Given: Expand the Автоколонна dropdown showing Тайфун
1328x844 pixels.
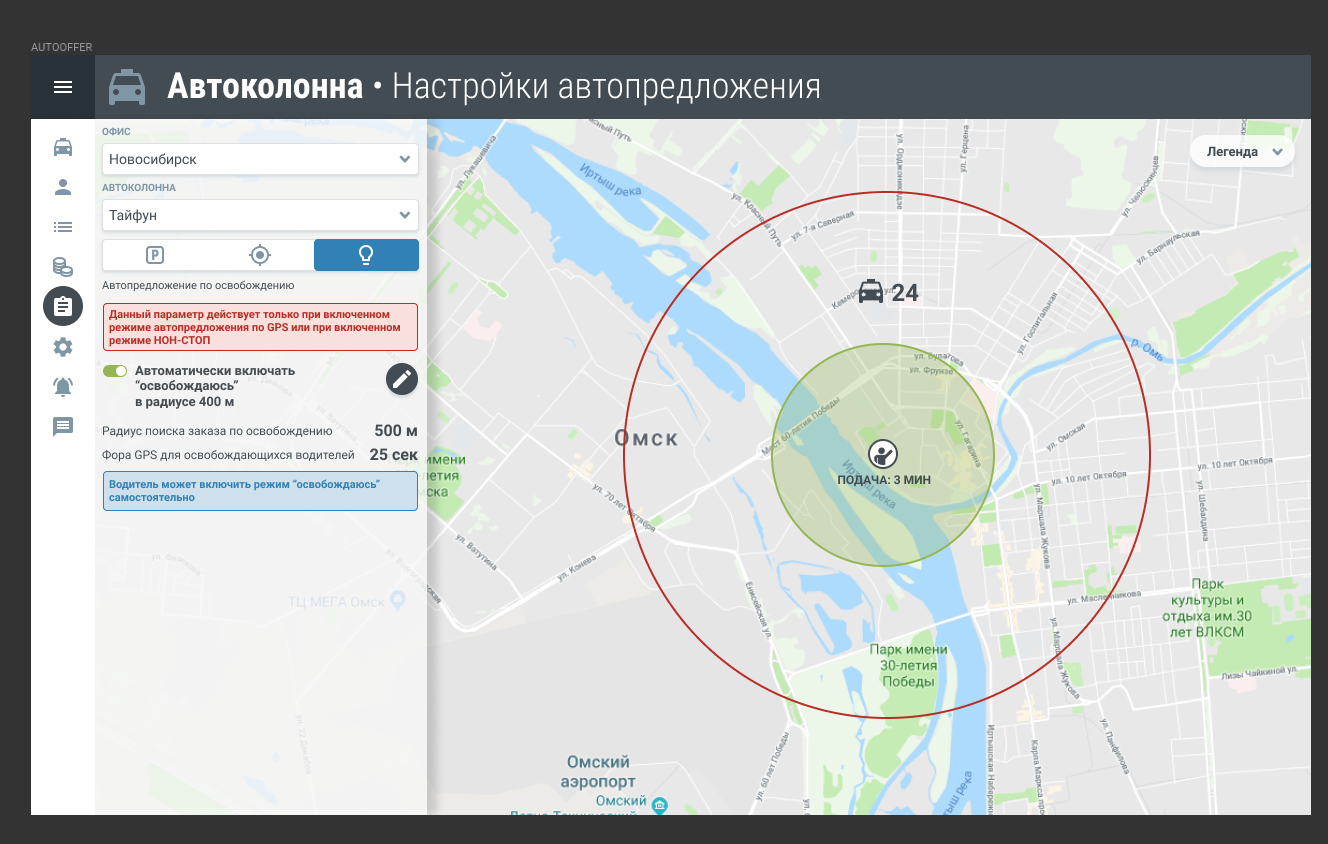Looking at the screenshot, I should [x=260, y=215].
